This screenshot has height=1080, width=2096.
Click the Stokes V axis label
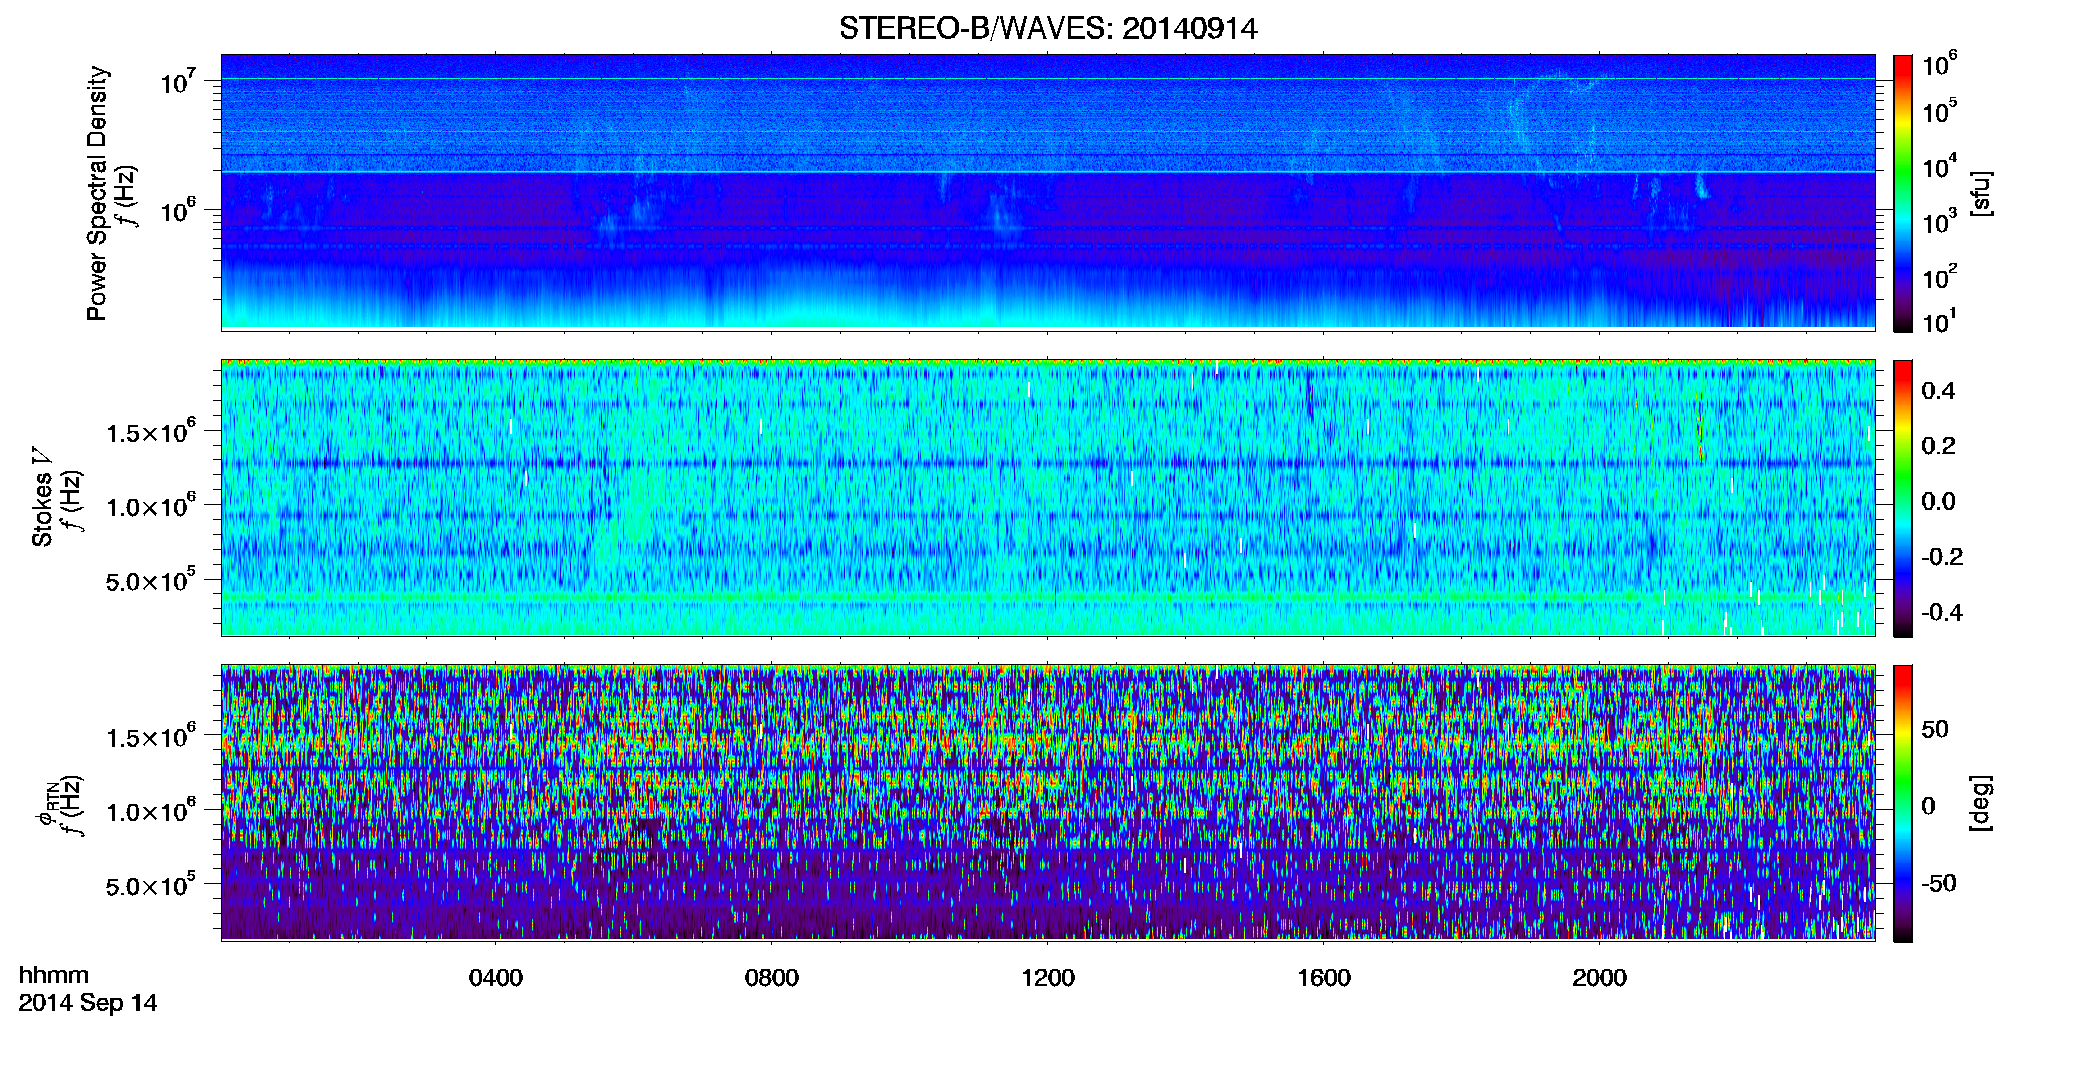point(42,498)
